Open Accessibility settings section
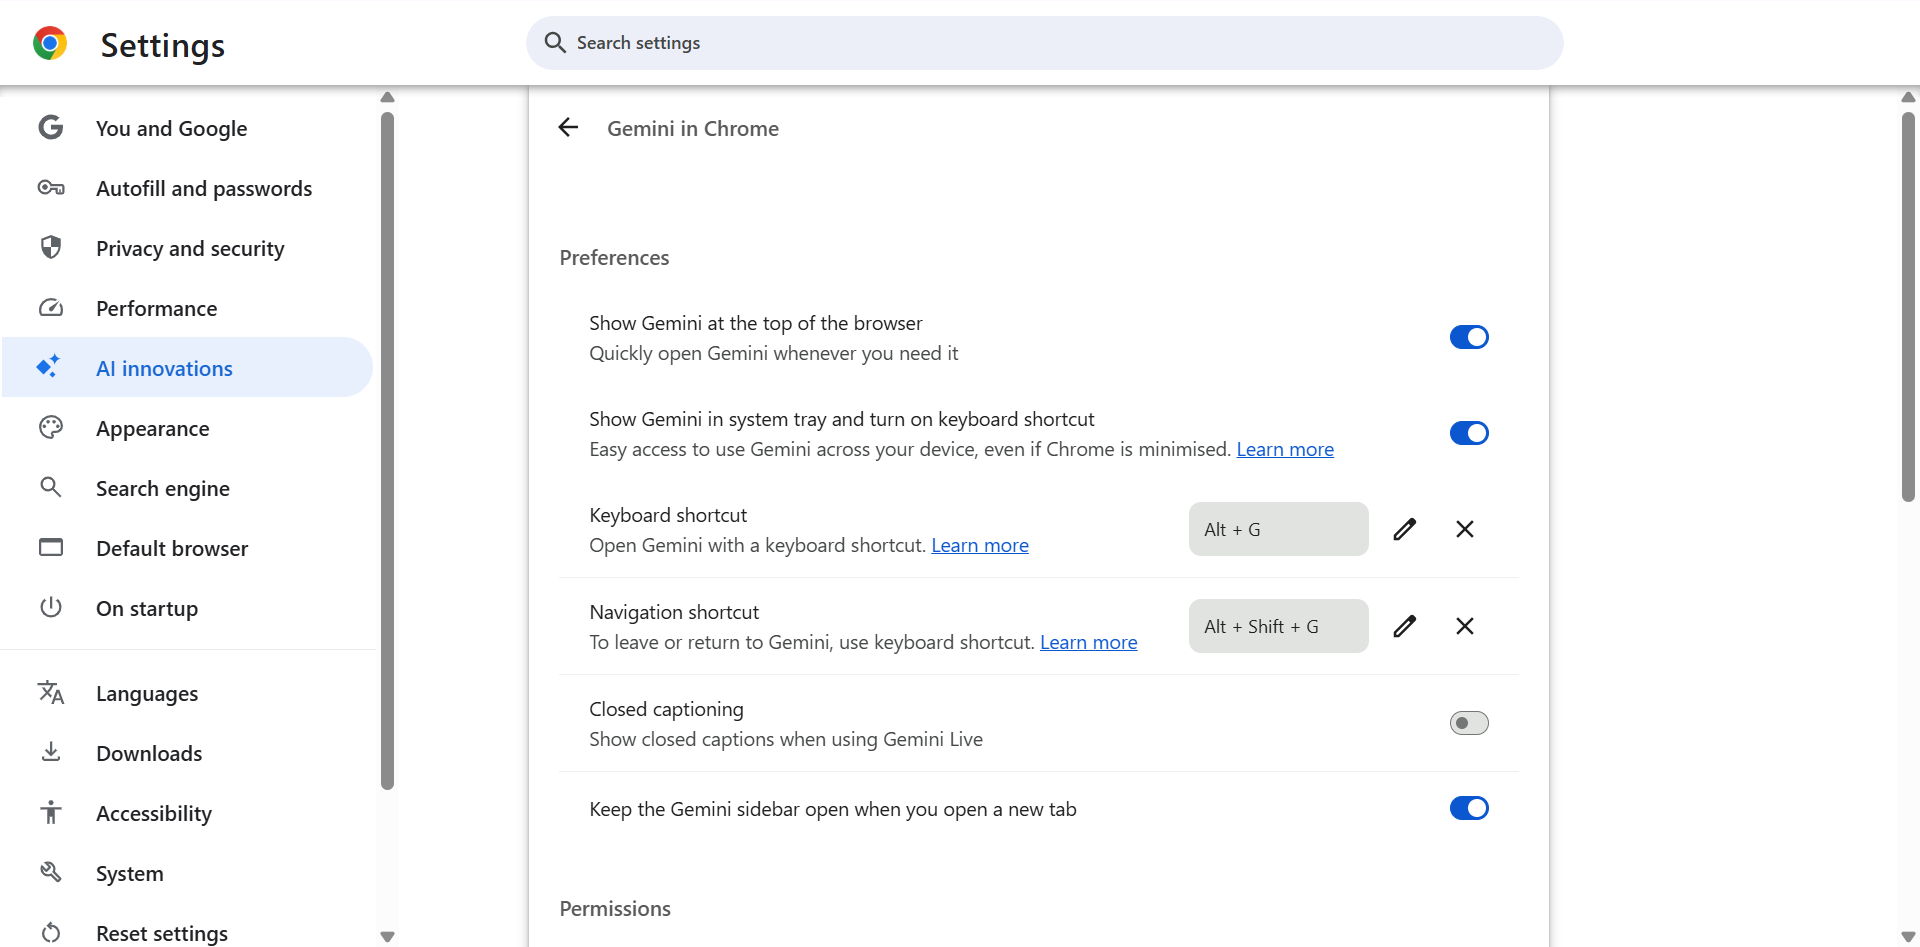The width and height of the screenshot is (1920, 947). [188, 813]
